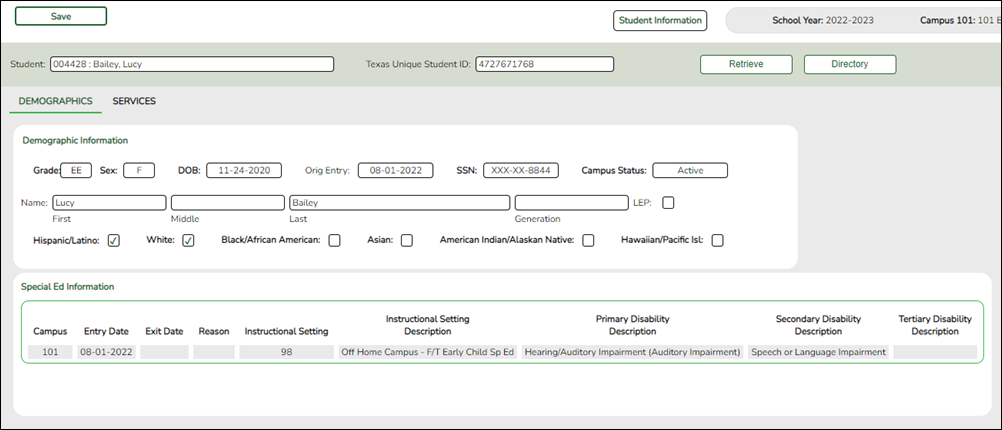The image size is (1002, 430).
Task: Click the Orig Entry date field
Action: [396, 171]
